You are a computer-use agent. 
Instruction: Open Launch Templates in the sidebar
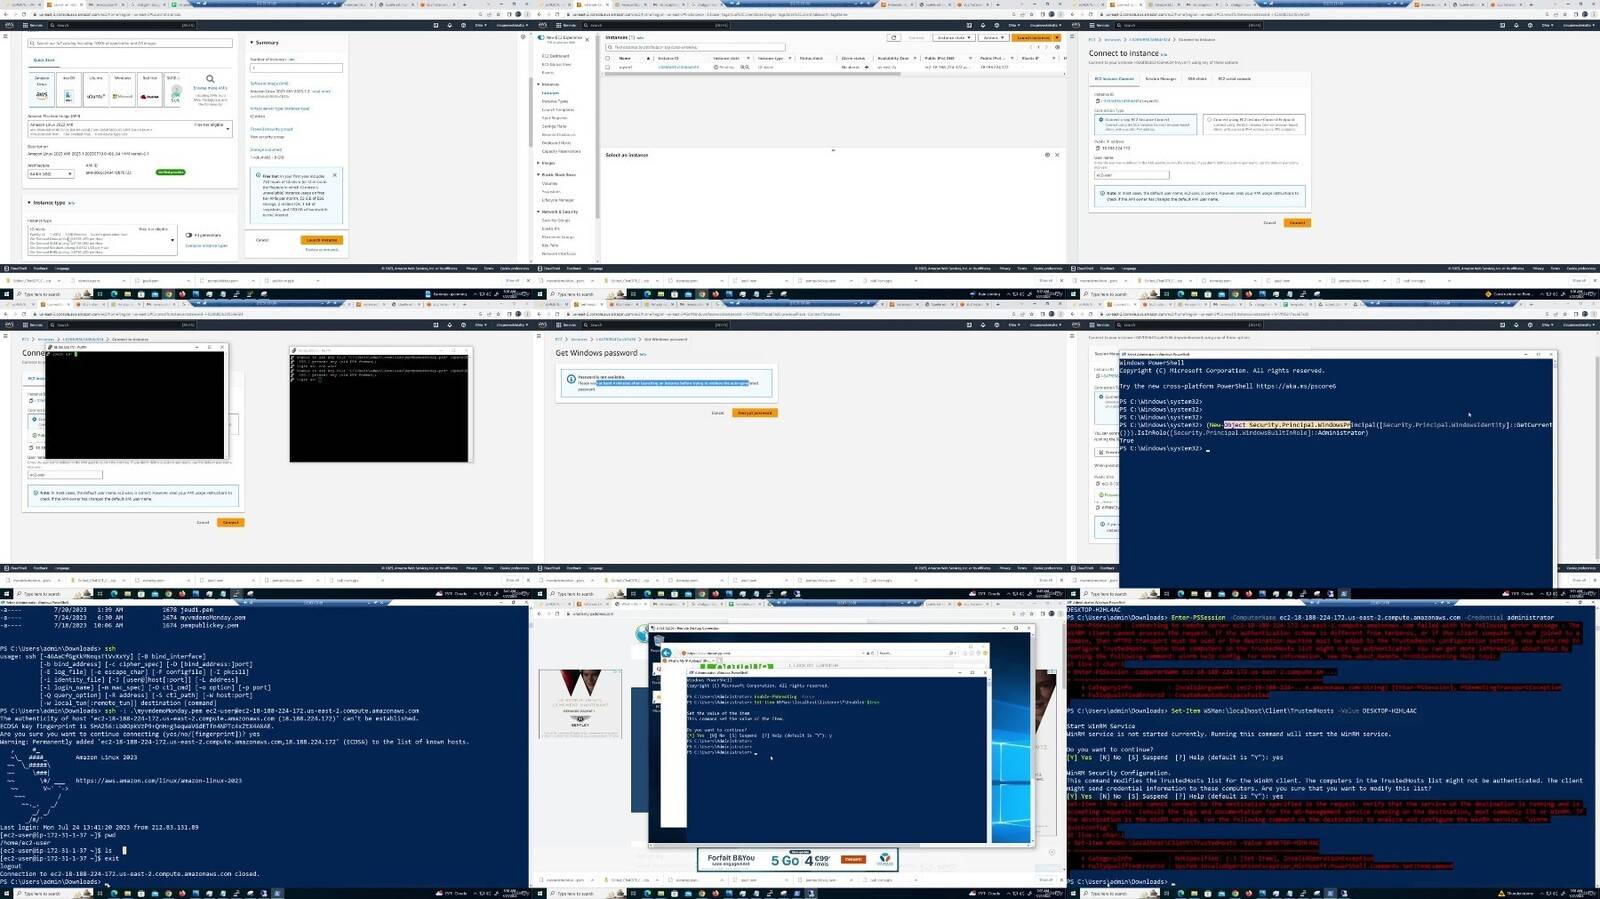(558, 110)
